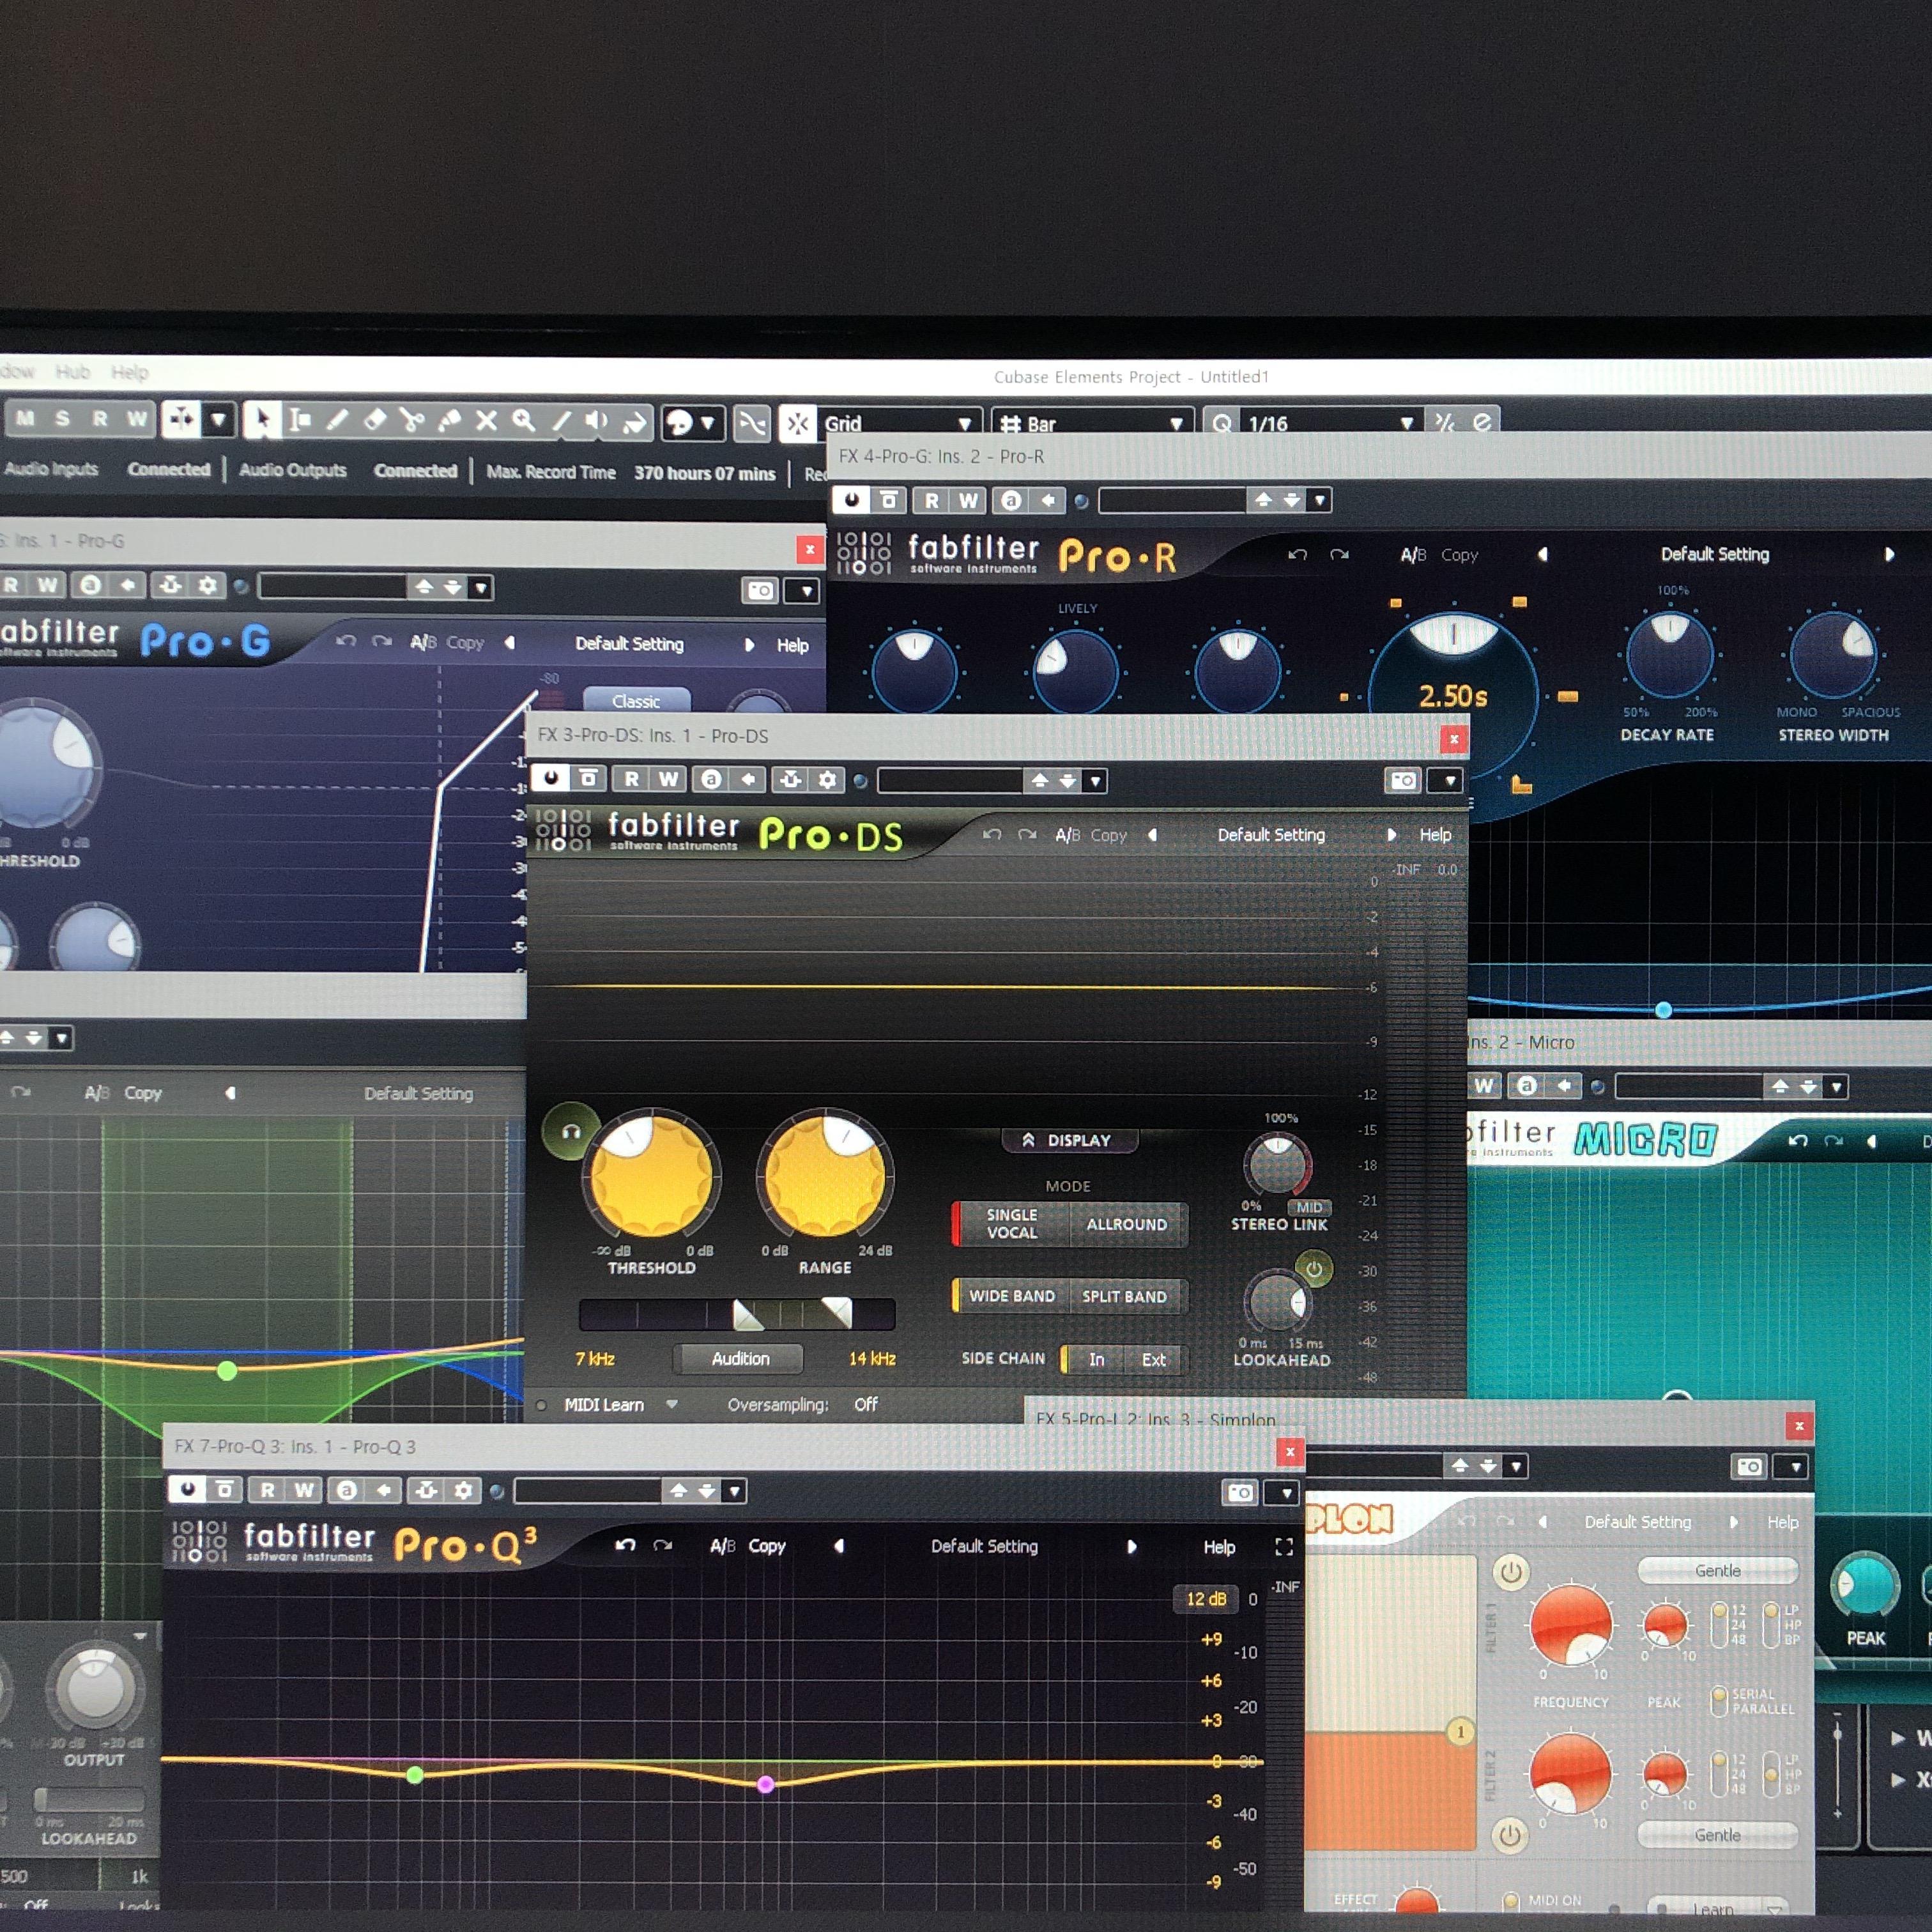Toggle Pro-R plugin power bypass button
1932x1932 pixels.
tap(851, 499)
